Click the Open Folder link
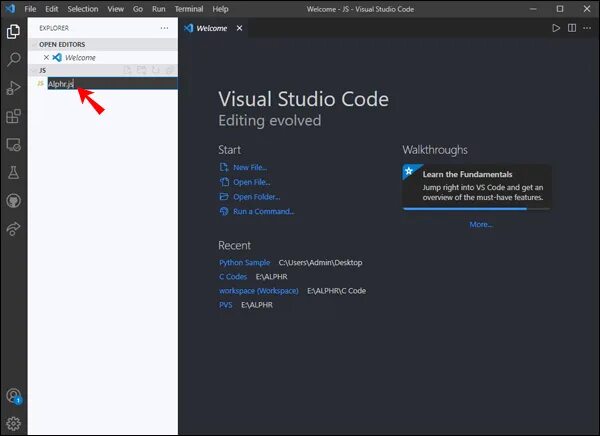The width and height of the screenshot is (600, 436). 256,197
